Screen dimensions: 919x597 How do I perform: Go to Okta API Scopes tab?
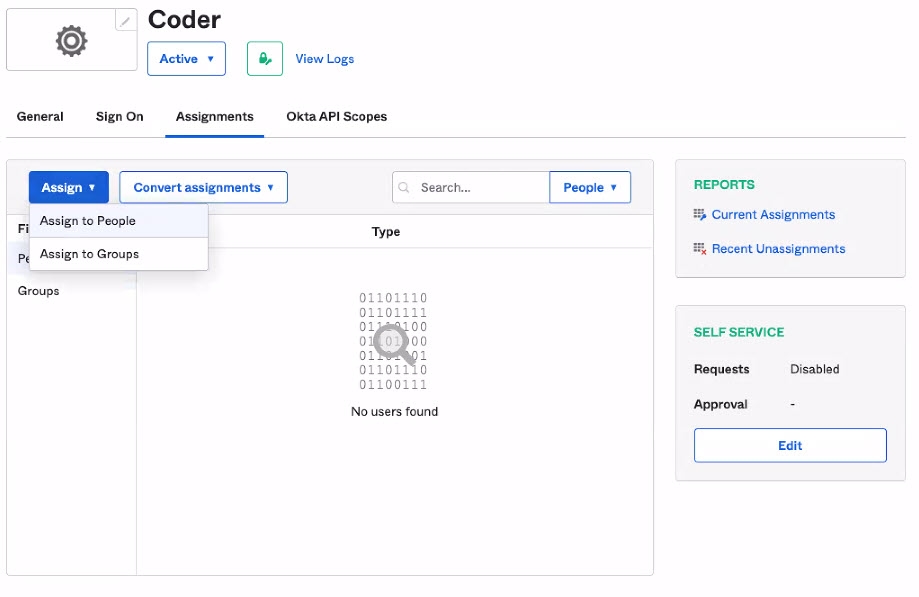click(336, 117)
